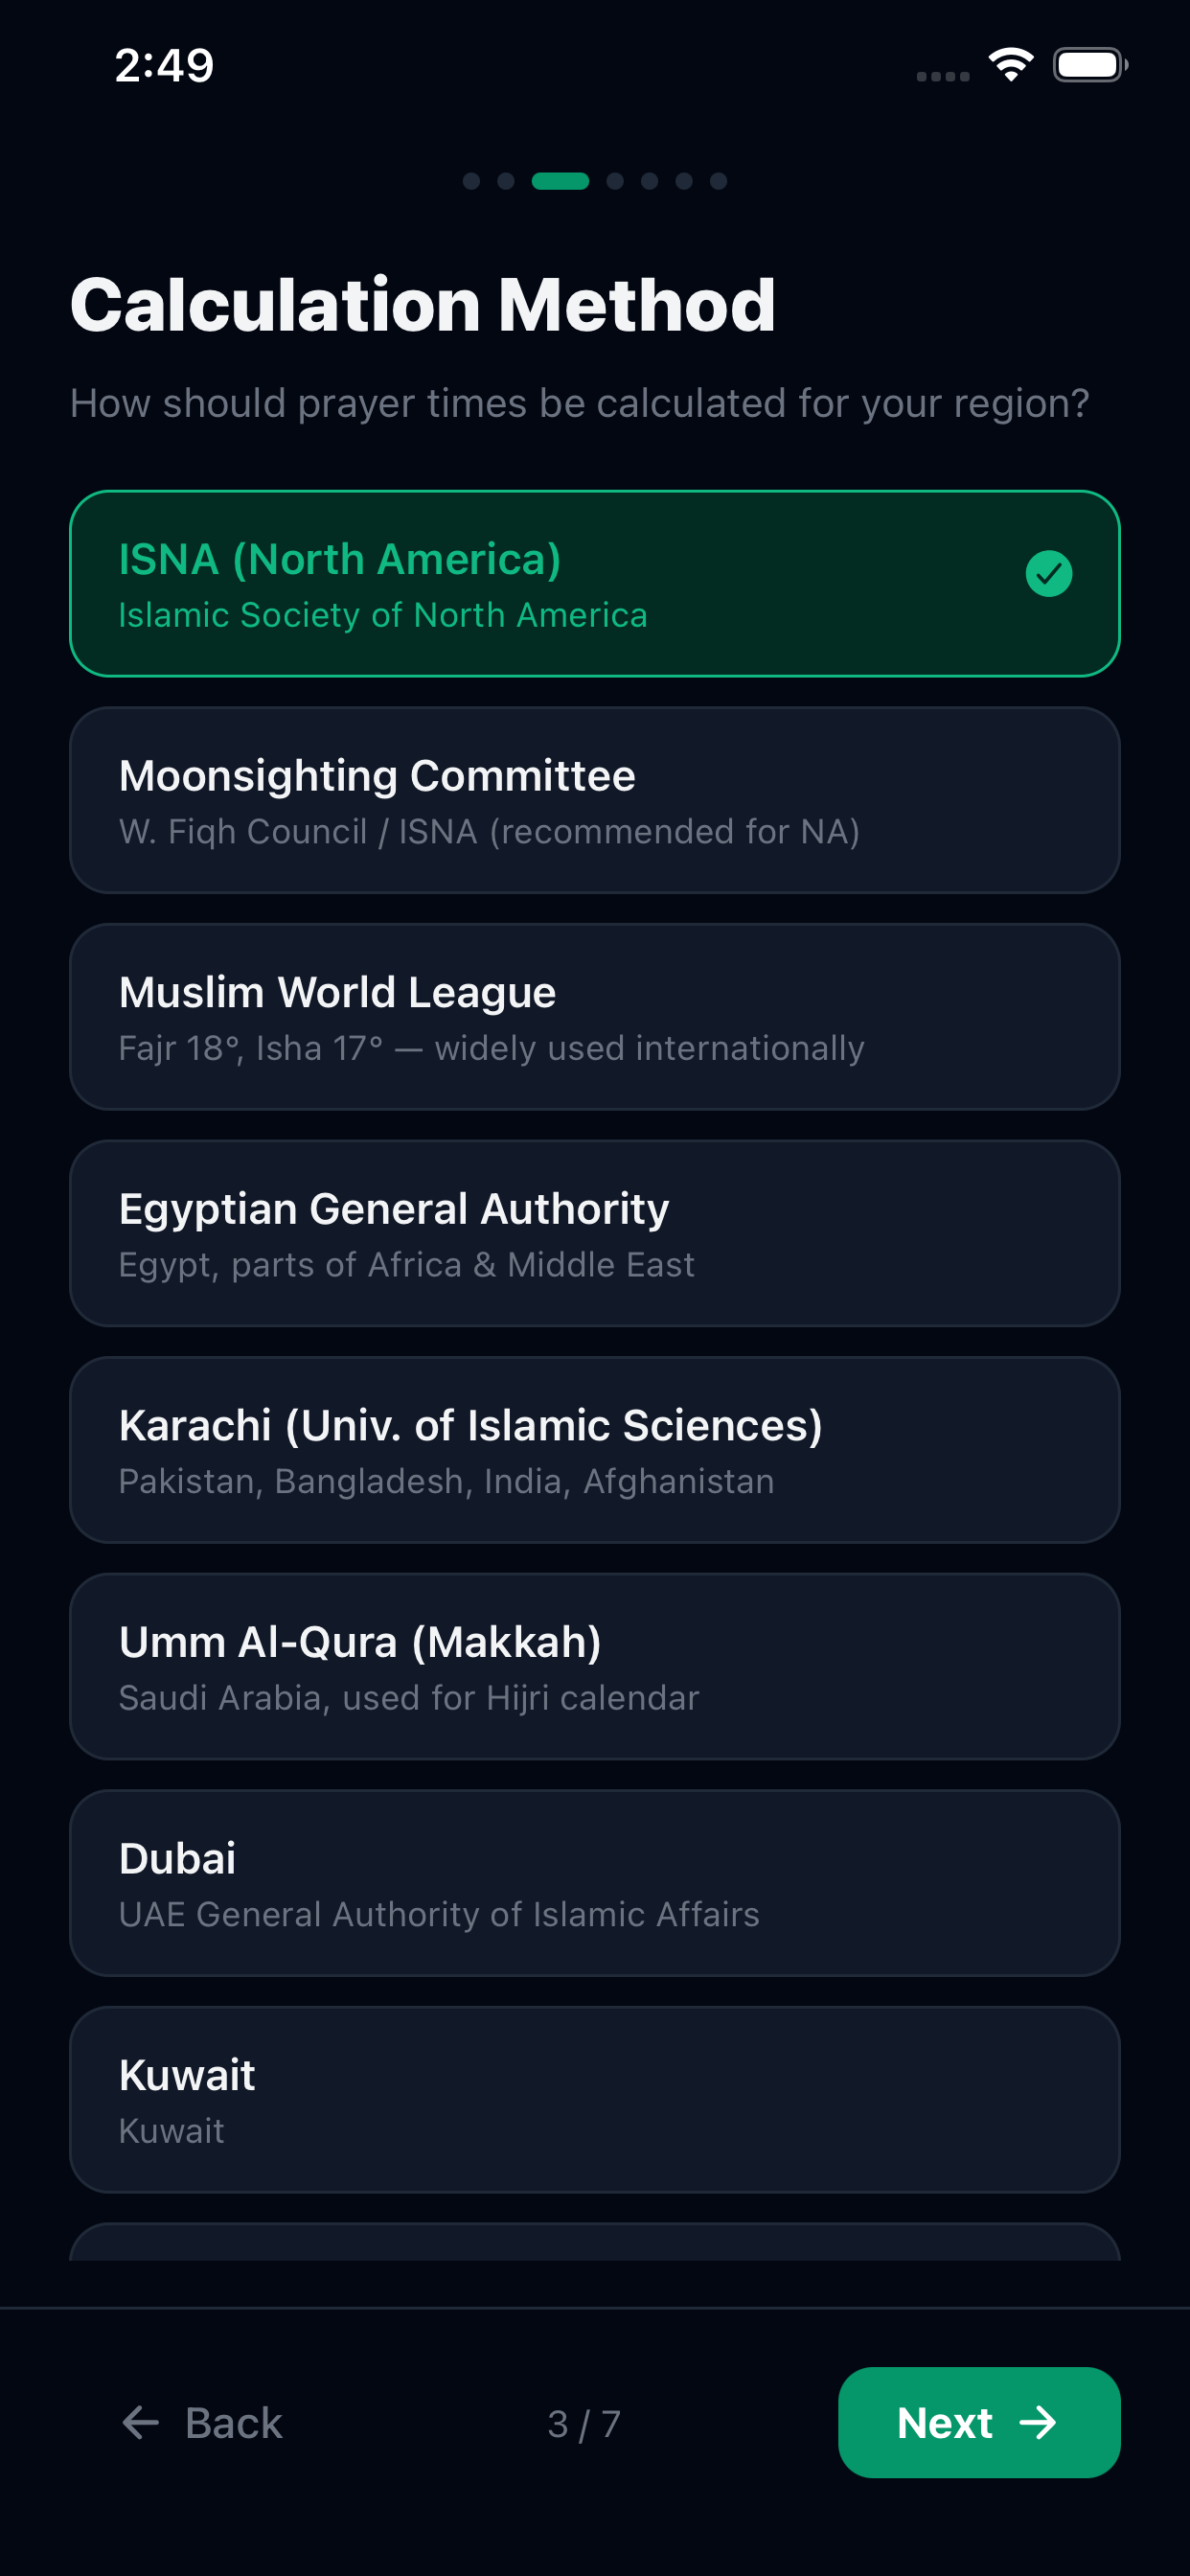Choose the Moonsighting Committee method
Screen dimensions: 1190x2576
click(x=595, y=800)
